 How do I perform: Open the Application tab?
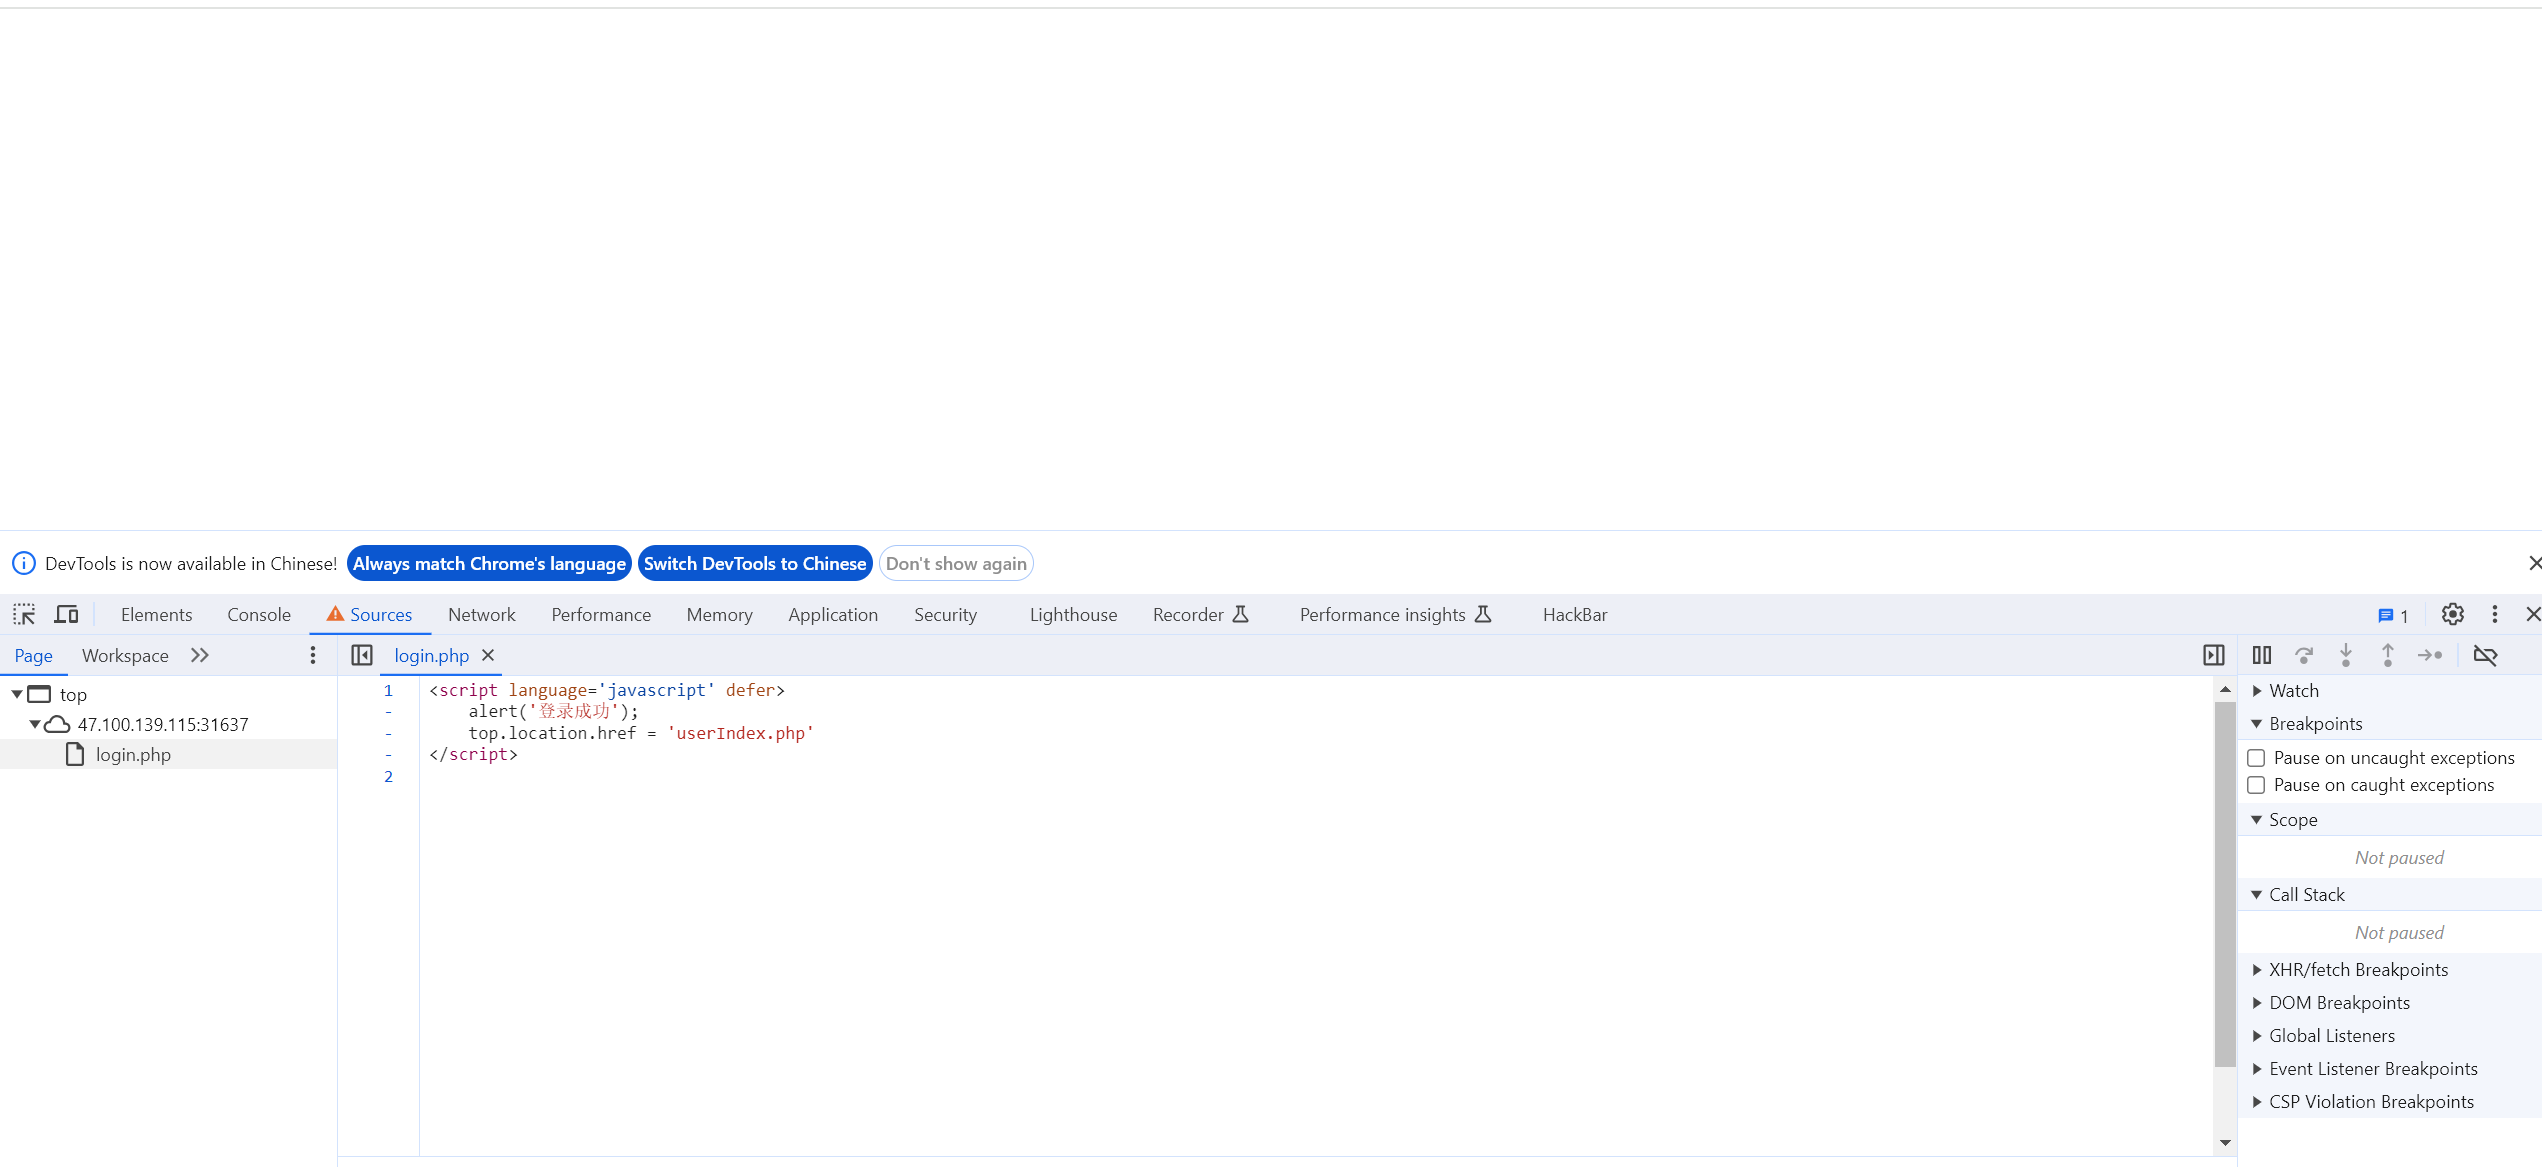pyautogui.click(x=833, y=615)
